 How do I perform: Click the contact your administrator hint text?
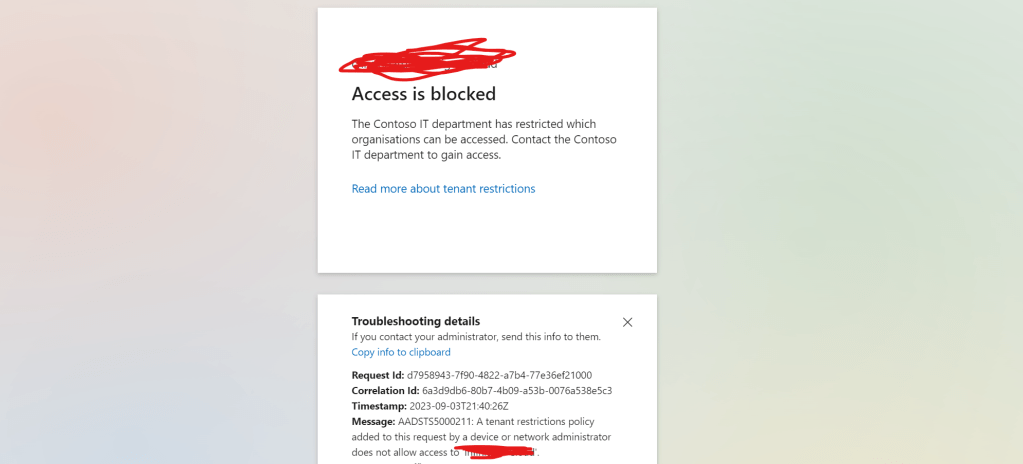(x=476, y=337)
